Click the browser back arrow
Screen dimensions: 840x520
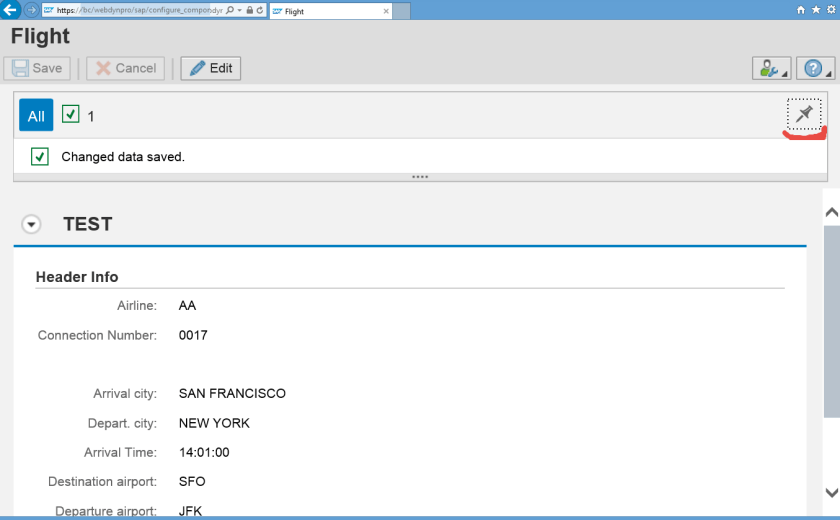click(10, 10)
